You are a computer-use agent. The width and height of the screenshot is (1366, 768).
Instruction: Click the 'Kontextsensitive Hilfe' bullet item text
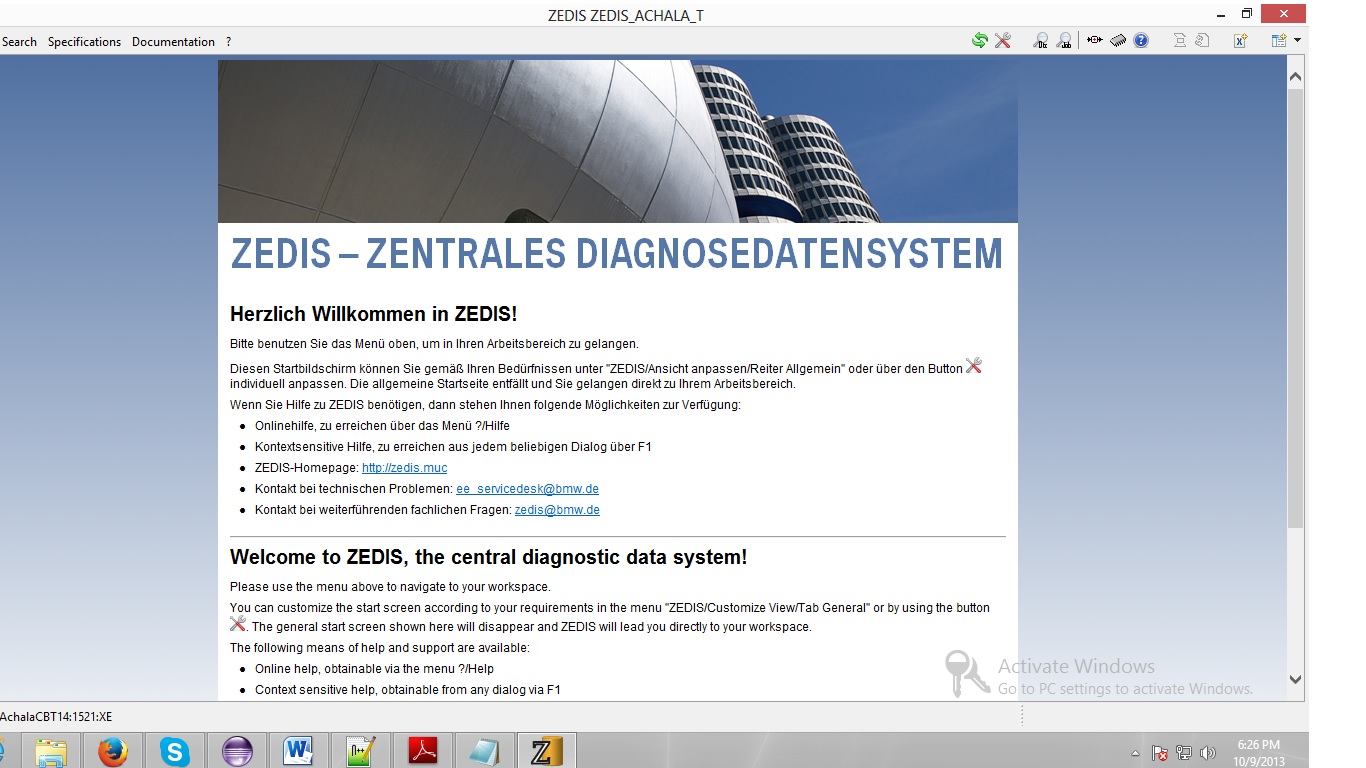pyautogui.click(x=453, y=447)
